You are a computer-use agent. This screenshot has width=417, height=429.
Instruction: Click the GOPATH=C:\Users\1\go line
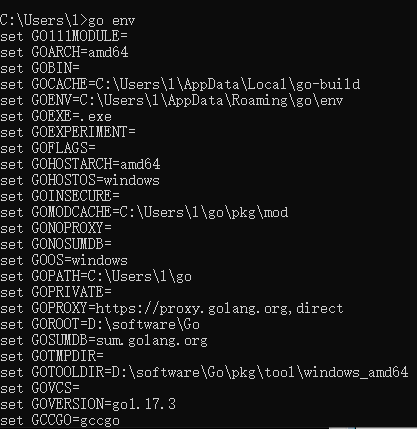pyautogui.click(x=96, y=276)
